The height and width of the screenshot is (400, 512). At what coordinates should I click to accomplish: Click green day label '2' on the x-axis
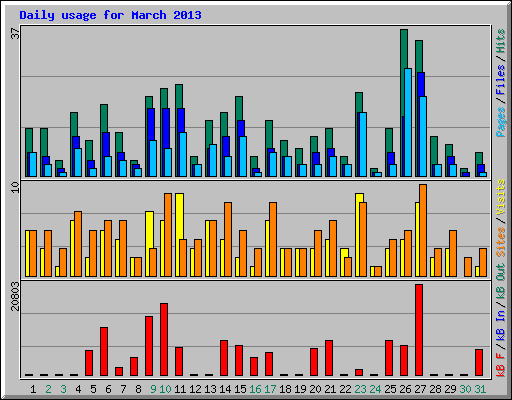[x=48, y=389]
